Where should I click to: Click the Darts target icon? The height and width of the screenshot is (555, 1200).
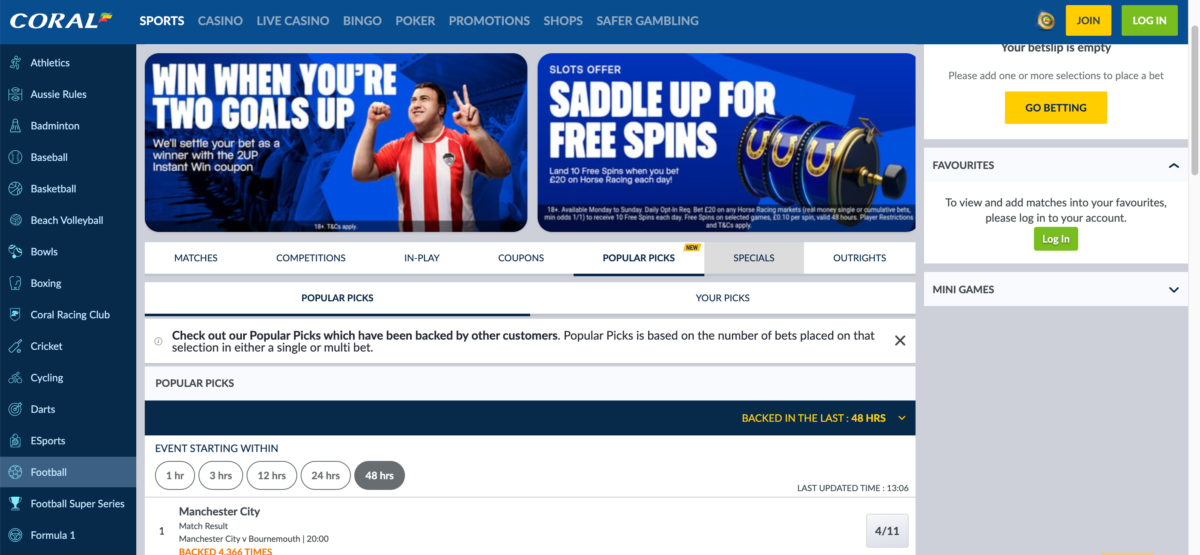click(x=15, y=409)
